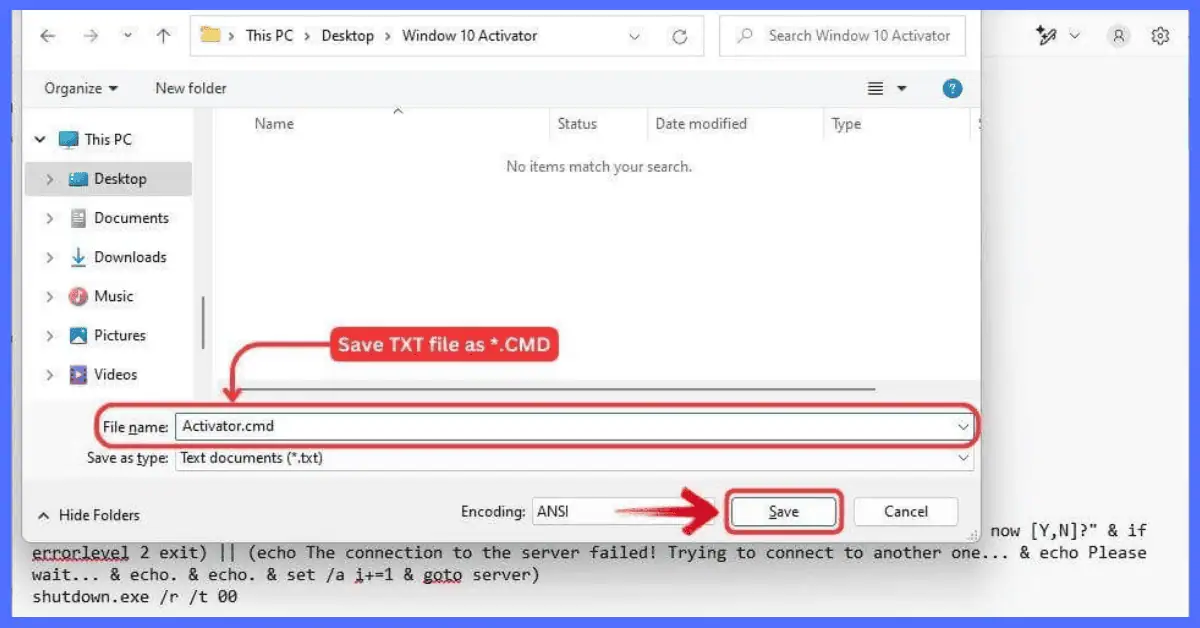Change view layout icon
Image resolution: width=1200 pixels, height=628 pixels.
[876, 89]
